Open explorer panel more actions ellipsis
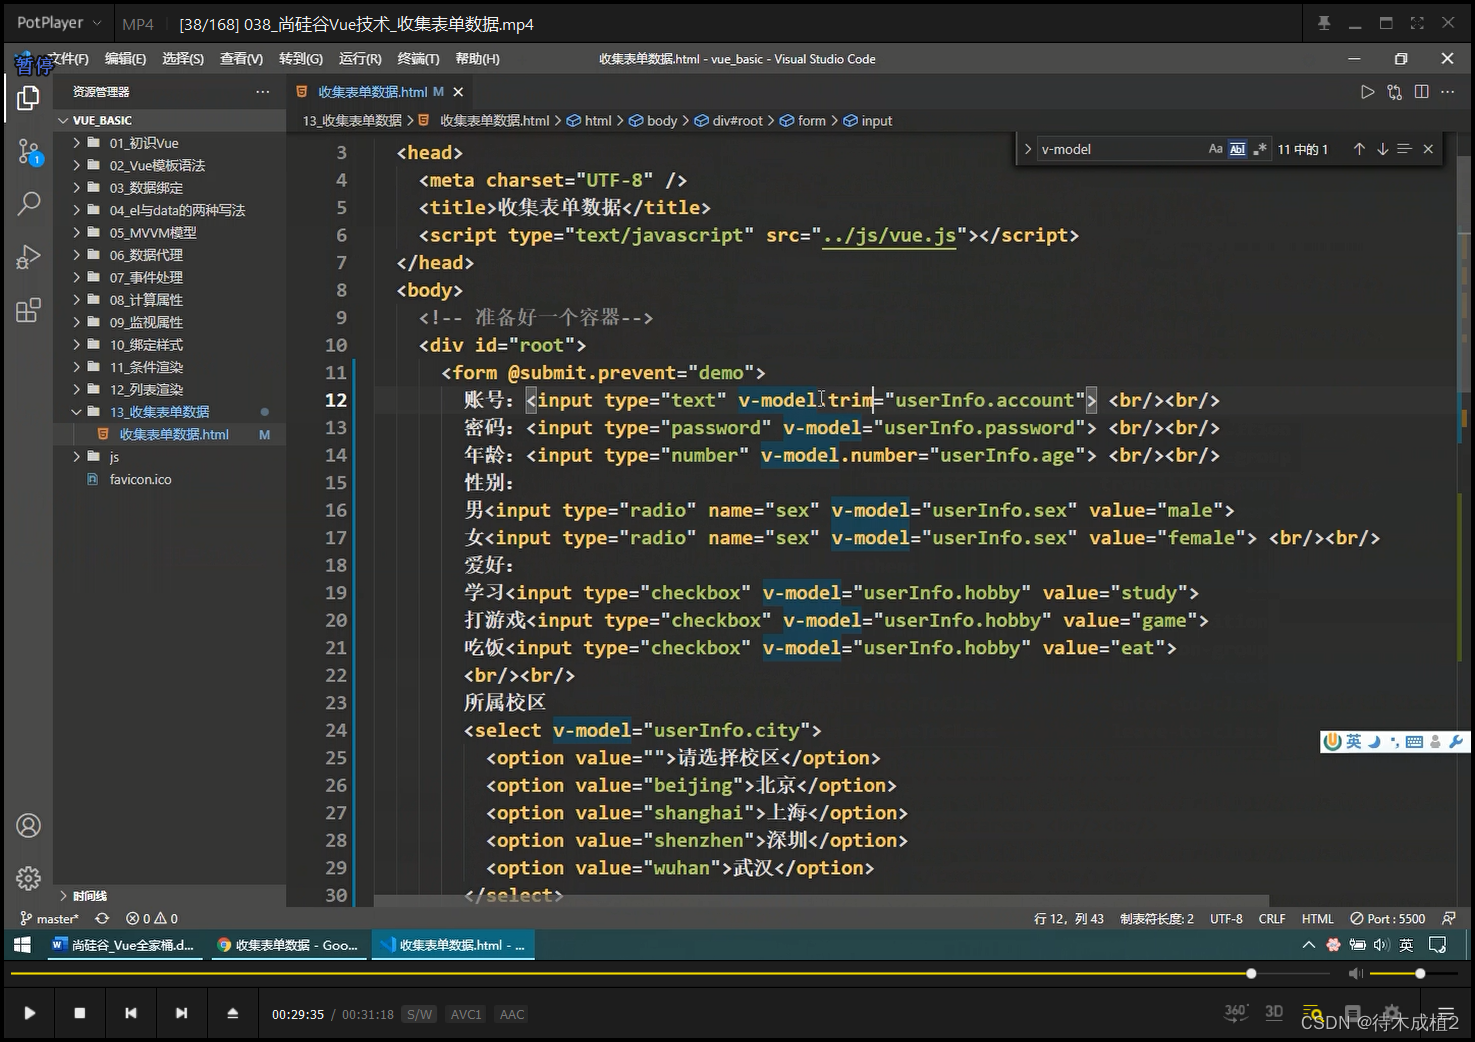 (x=262, y=92)
